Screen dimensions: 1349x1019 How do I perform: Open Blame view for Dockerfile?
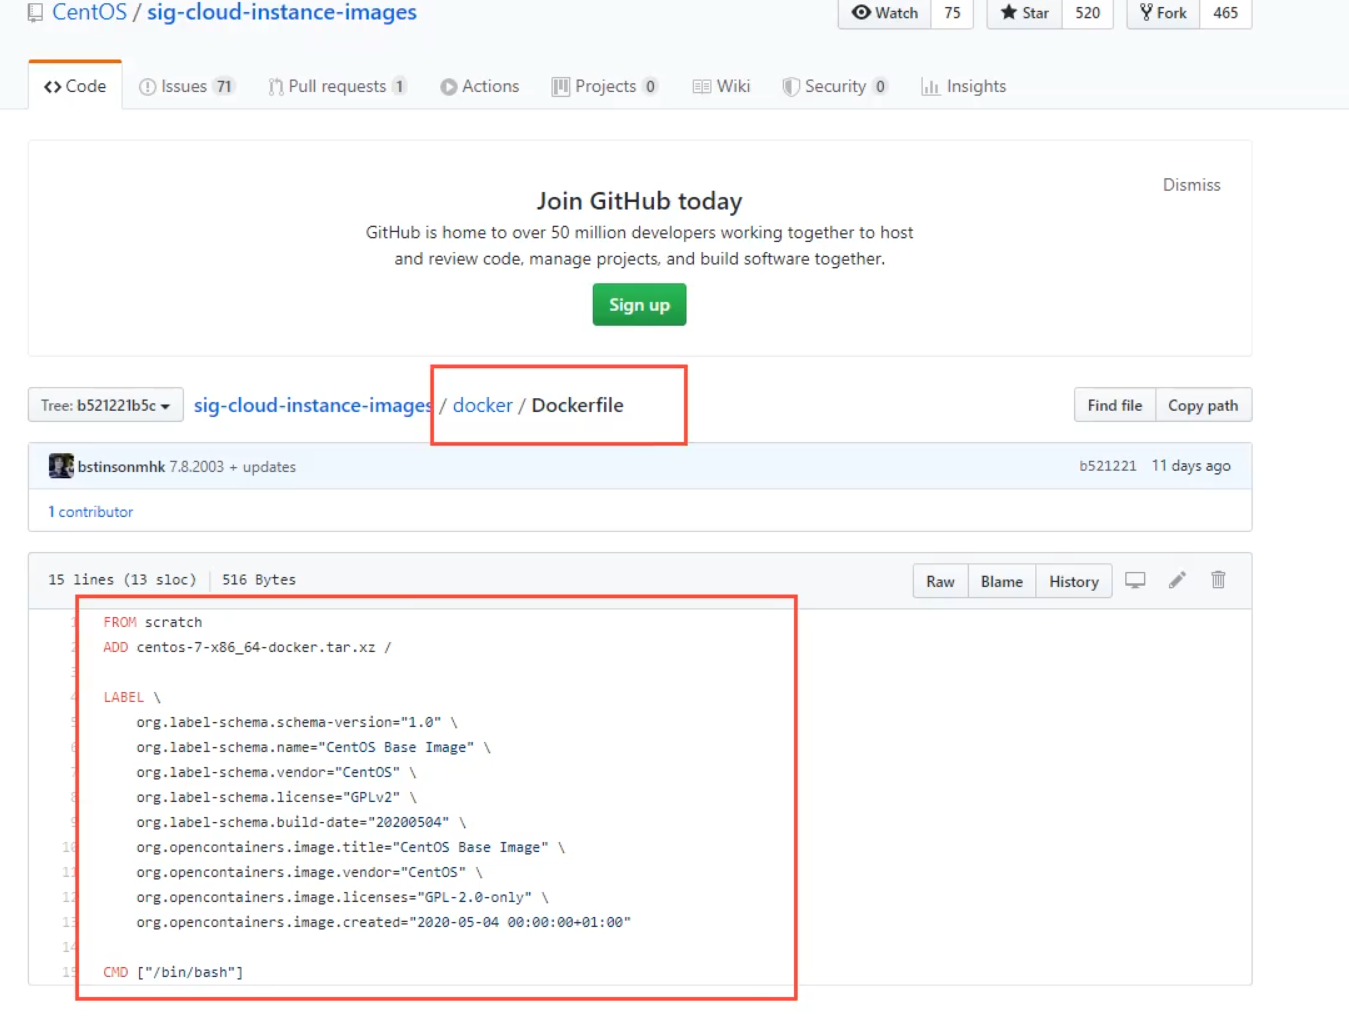coord(1001,581)
